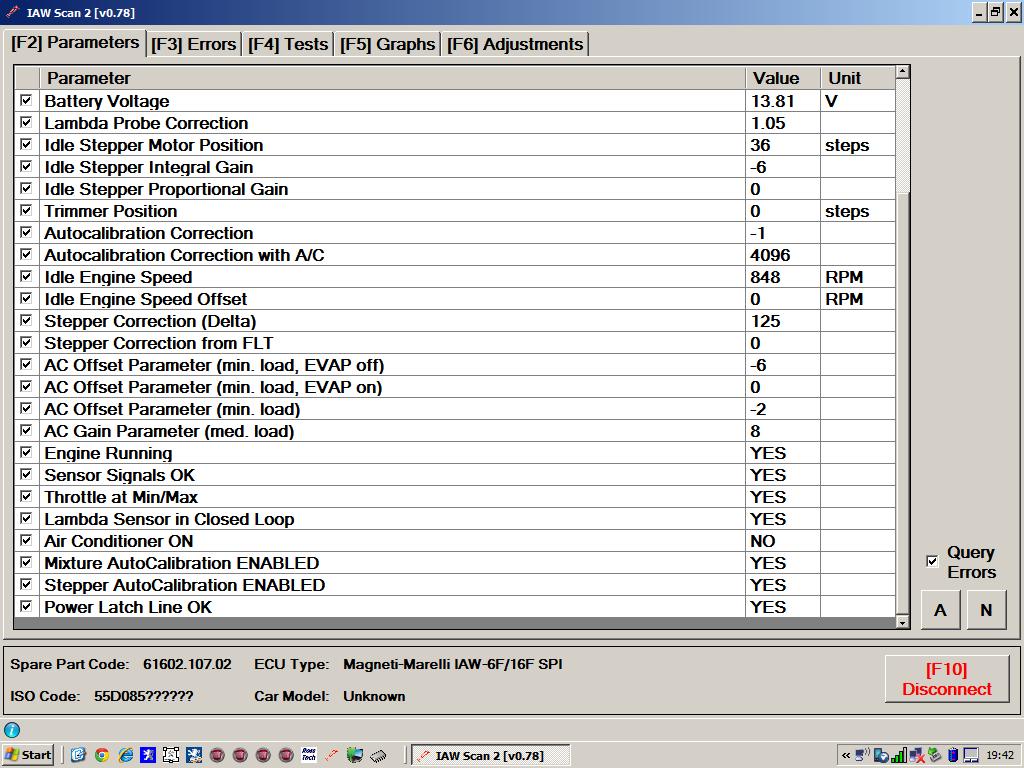Click the memory chip icon in quick launch
The width and height of the screenshot is (1024, 768).
pos(378,755)
